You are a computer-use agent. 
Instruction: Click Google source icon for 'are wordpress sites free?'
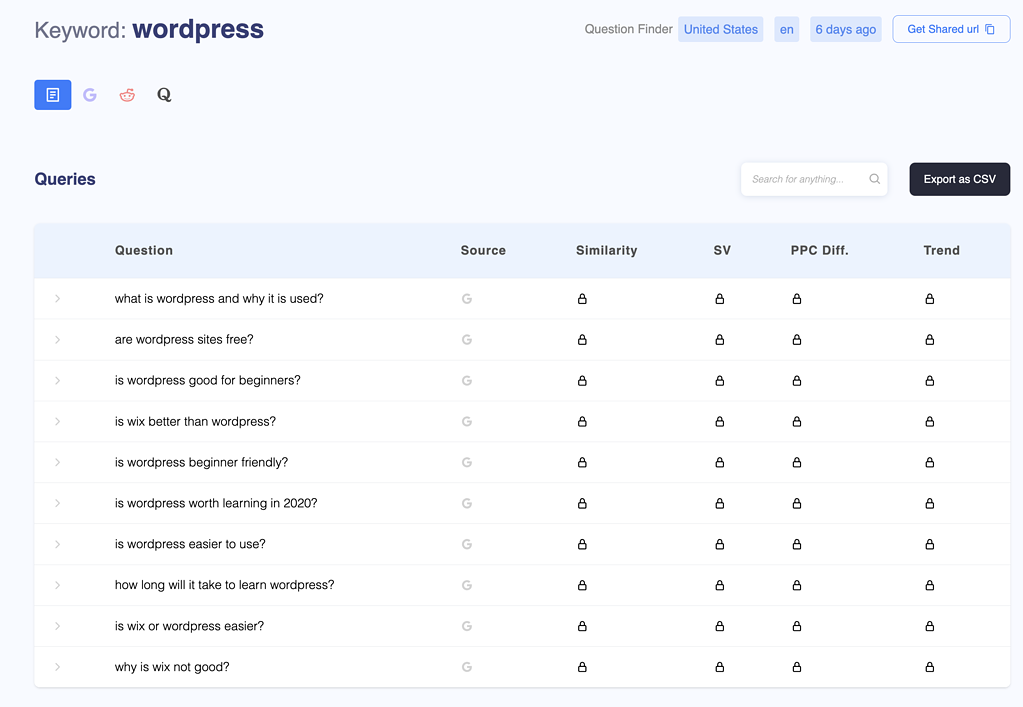coord(467,340)
